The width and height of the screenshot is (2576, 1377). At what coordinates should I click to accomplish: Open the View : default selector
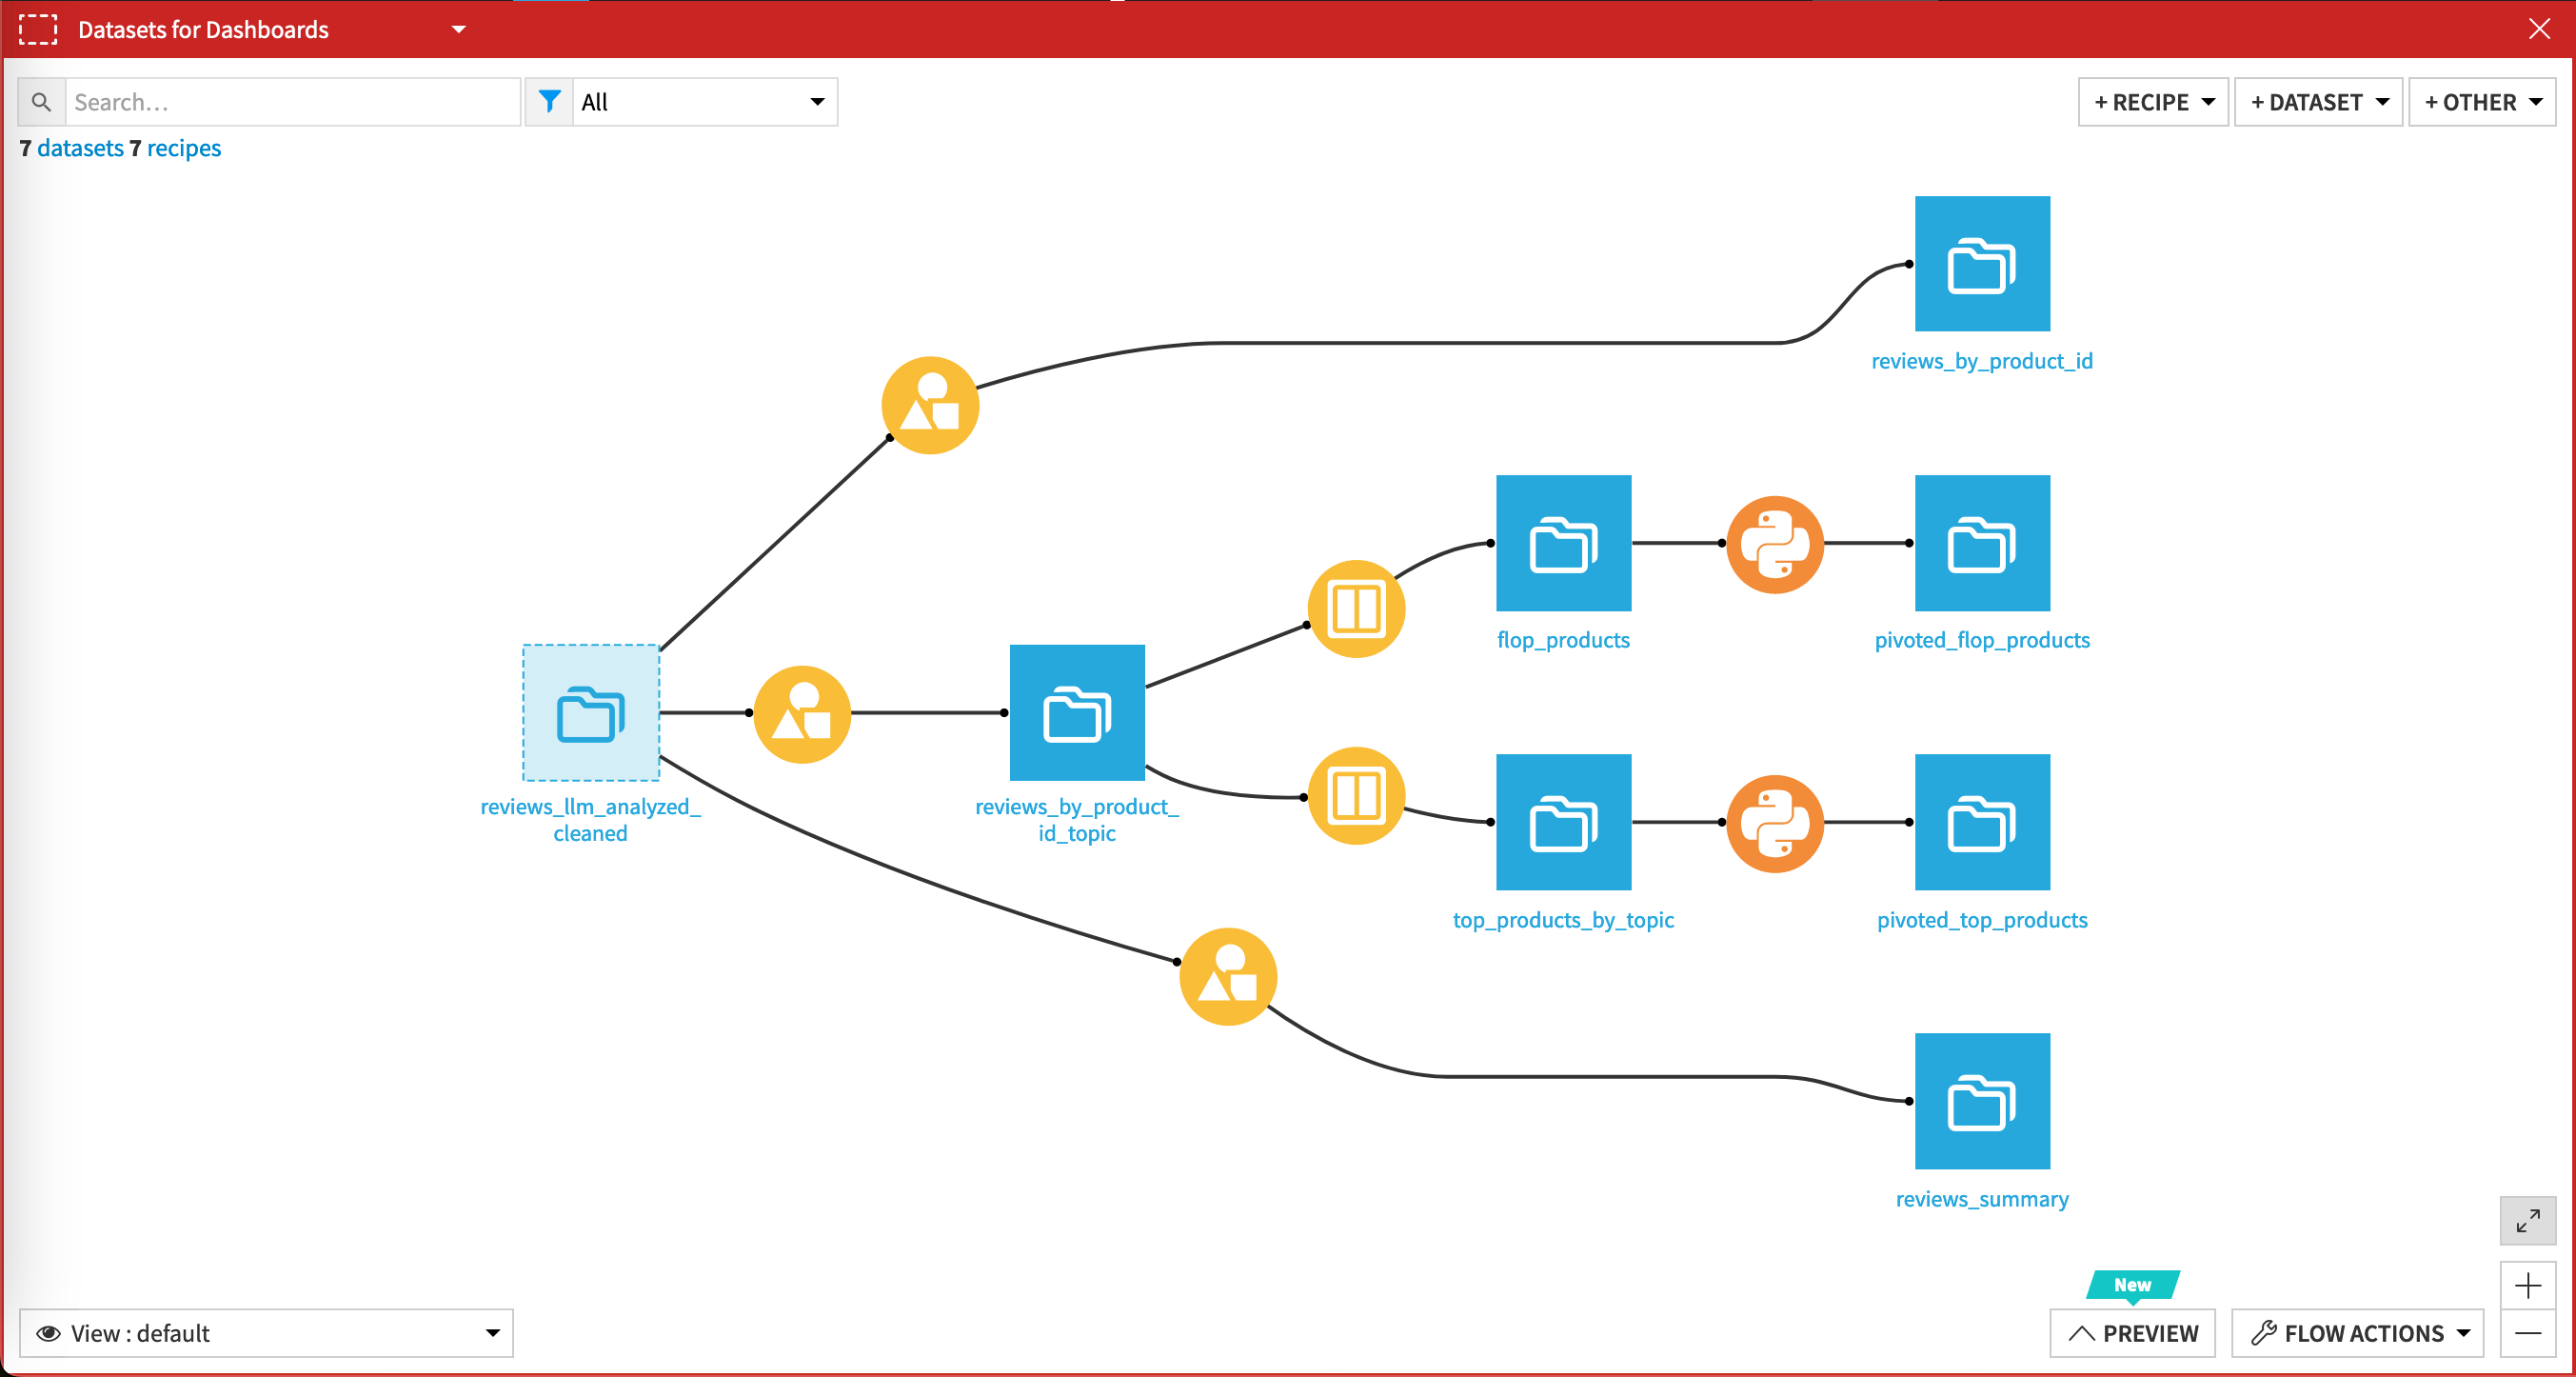pos(265,1333)
